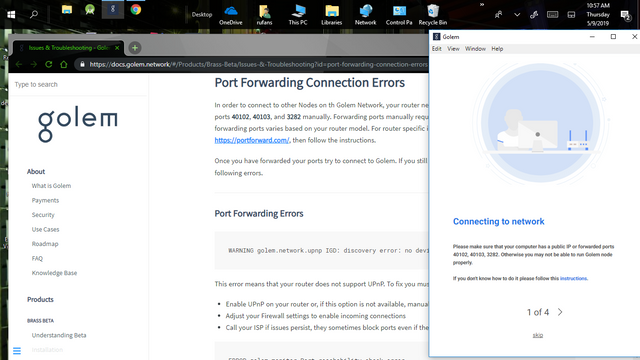
Task: Expand Desktop toolbar overflow chevron
Action: pyautogui.click(x=482, y=4)
